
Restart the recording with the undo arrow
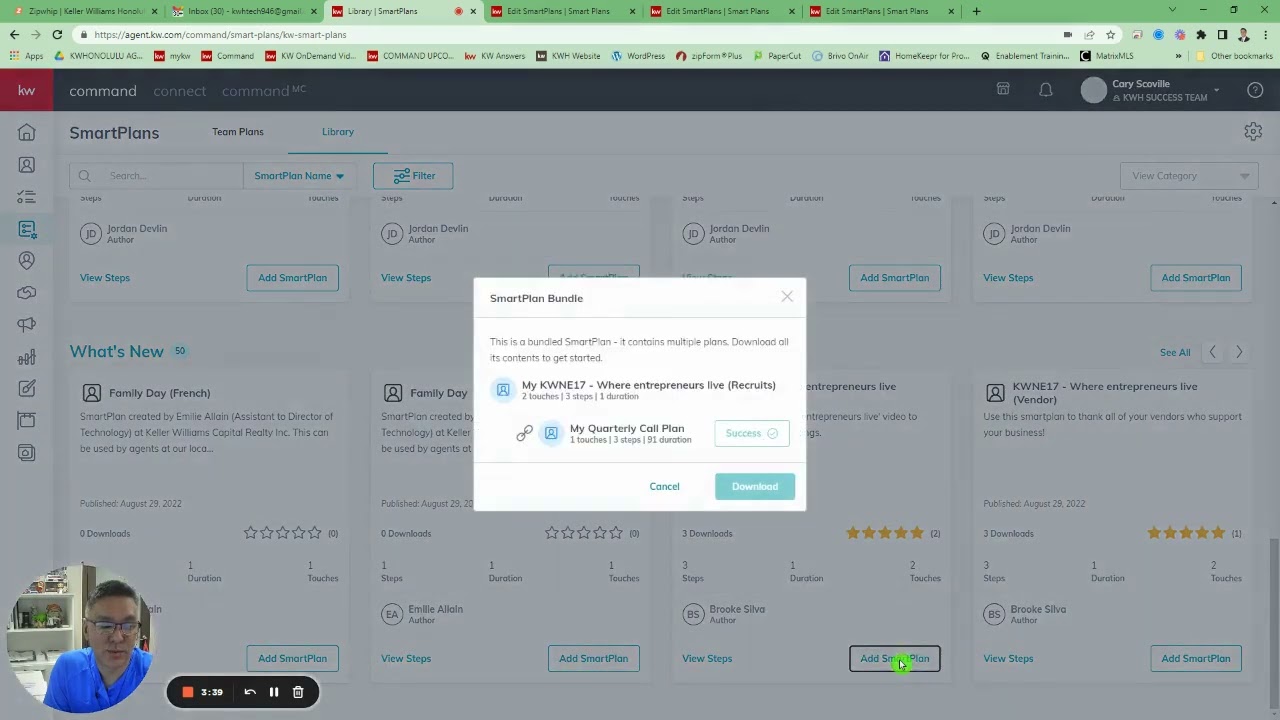(250, 692)
